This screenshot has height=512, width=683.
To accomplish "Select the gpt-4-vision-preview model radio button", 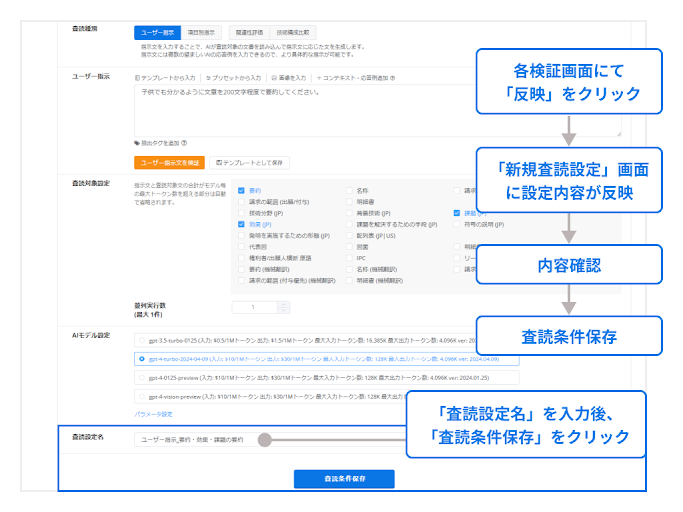I will (x=141, y=396).
